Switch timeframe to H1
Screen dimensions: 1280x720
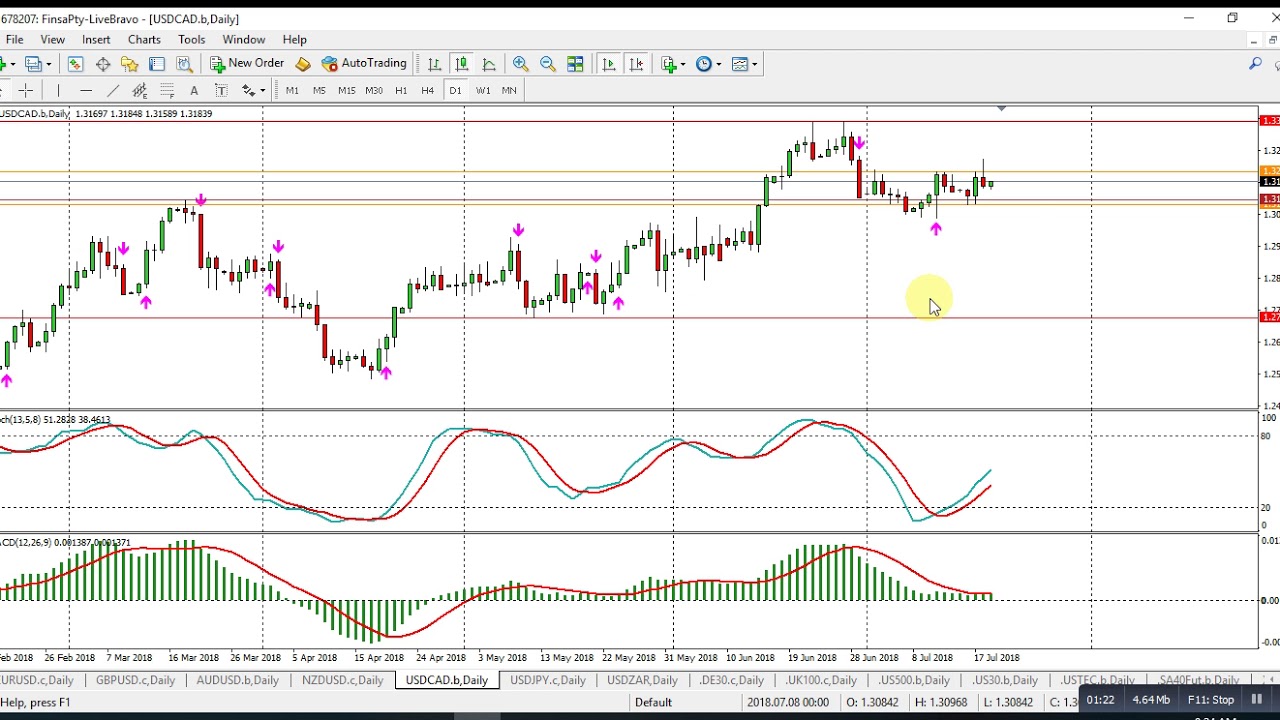click(x=401, y=91)
